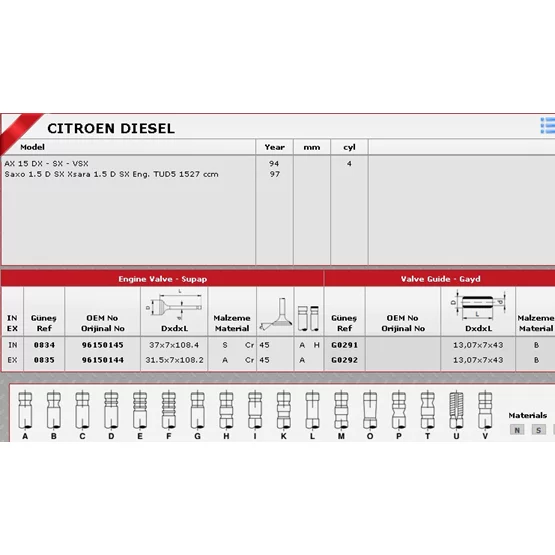555x555 pixels.
Task: Click the valve guide DxdxL diagram
Action: tap(478, 305)
